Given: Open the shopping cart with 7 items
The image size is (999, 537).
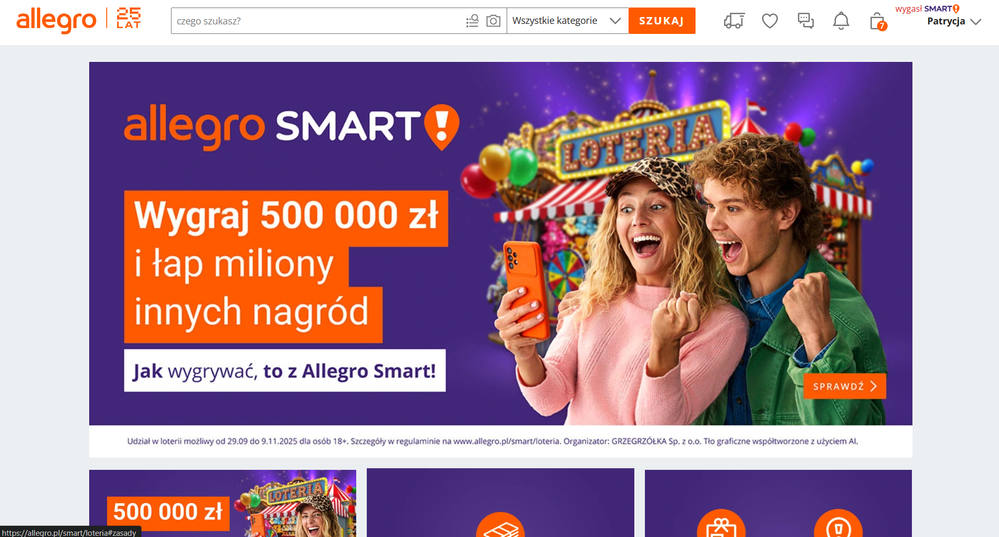Looking at the screenshot, I should coord(877,21).
